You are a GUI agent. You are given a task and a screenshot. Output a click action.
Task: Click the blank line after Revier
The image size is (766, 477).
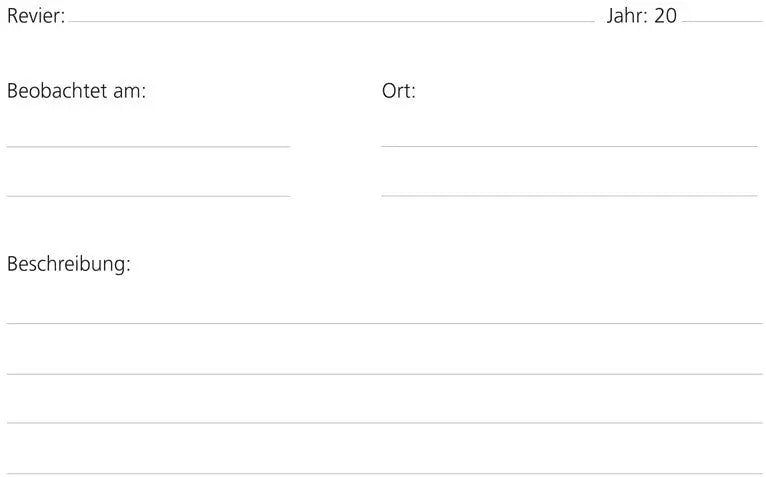click(x=332, y=18)
